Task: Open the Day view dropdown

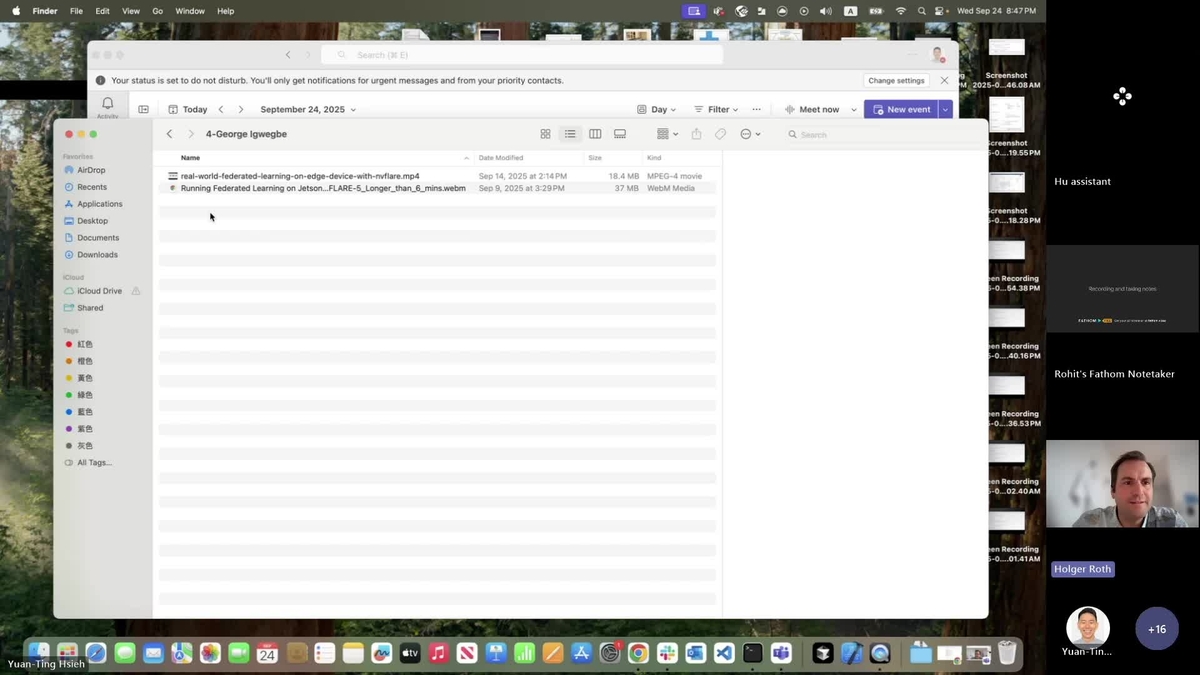Action: tap(657, 110)
